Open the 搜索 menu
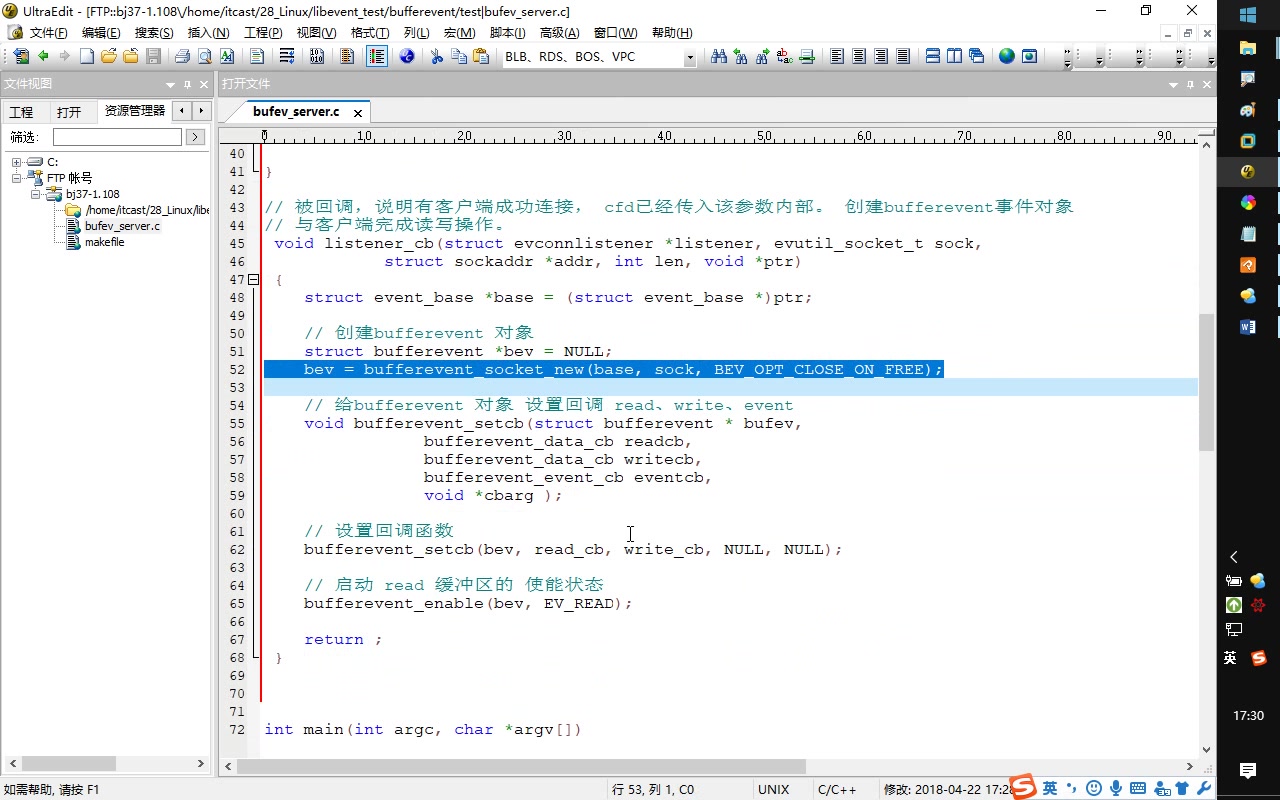Image resolution: width=1280 pixels, height=800 pixels. pos(152,32)
